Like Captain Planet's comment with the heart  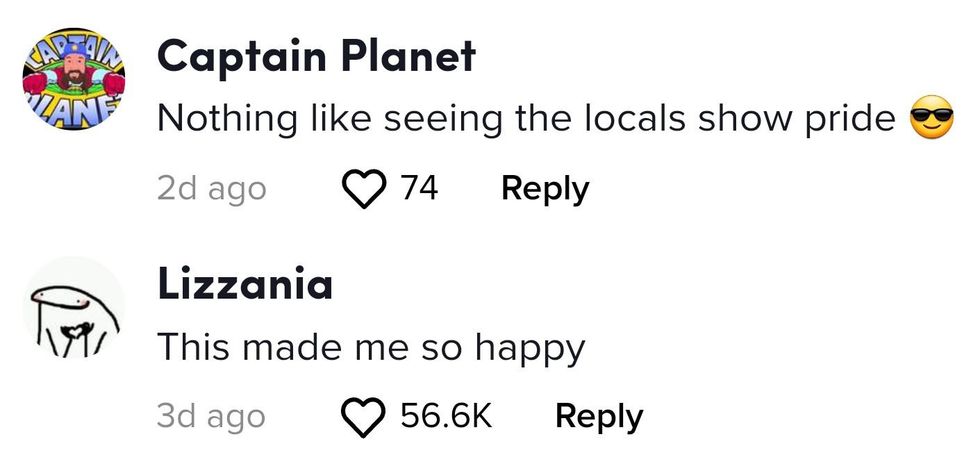pyautogui.click(x=366, y=188)
